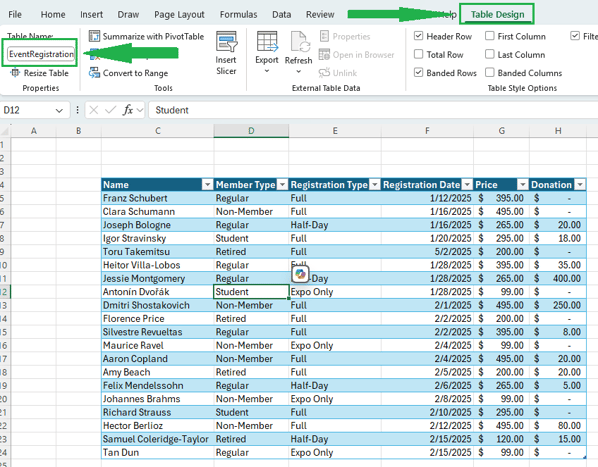This screenshot has height=467, width=598.
Task: Click the Insert Slicer icon
Action: (x=227, y=42)
